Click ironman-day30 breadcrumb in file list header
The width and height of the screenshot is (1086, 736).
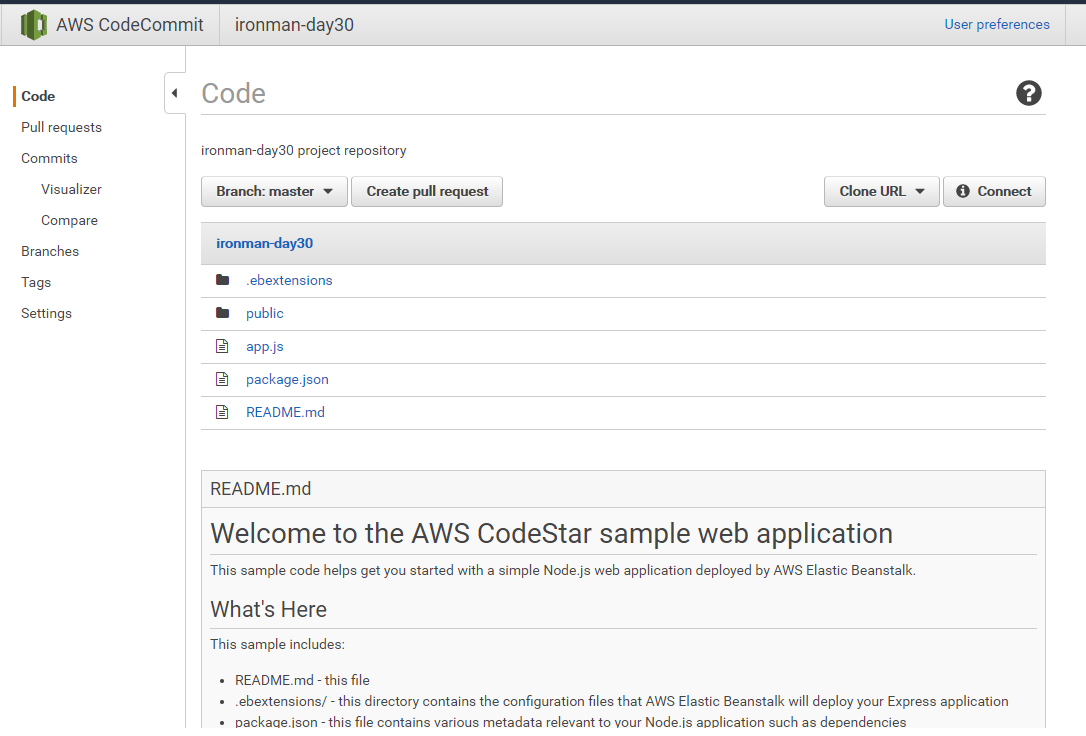265,243
